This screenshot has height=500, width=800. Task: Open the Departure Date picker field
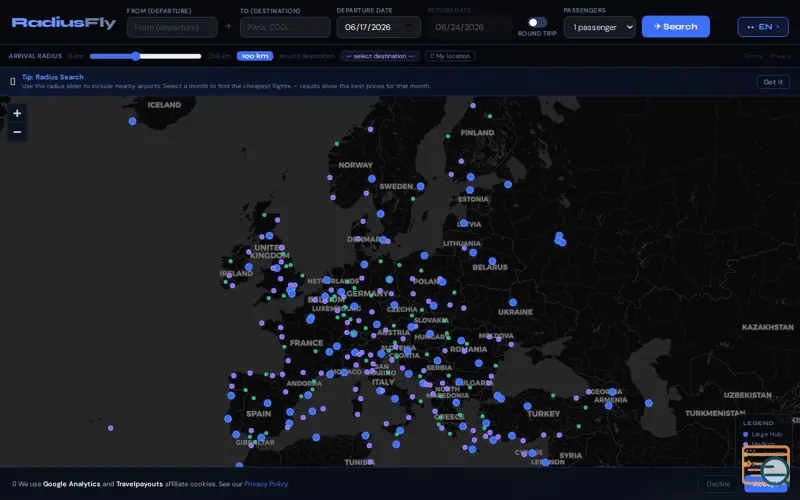379,27
